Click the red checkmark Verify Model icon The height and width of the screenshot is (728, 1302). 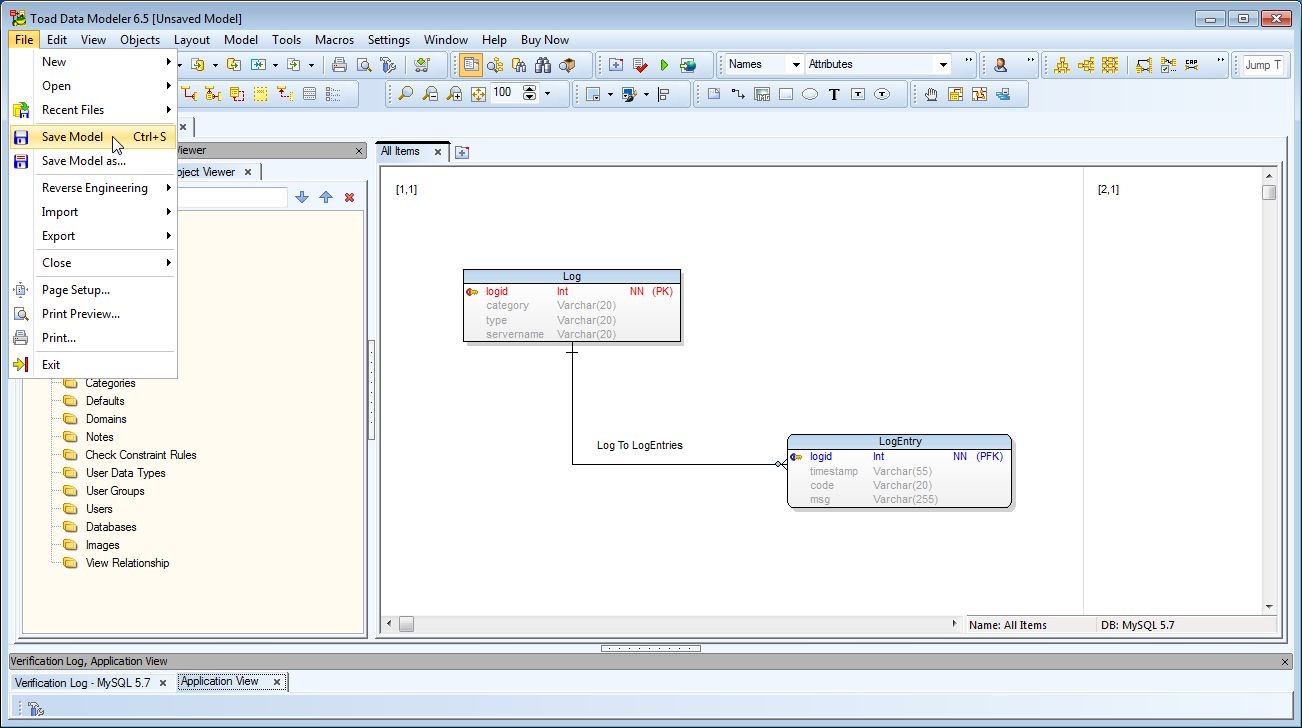(x=640, y=65)
